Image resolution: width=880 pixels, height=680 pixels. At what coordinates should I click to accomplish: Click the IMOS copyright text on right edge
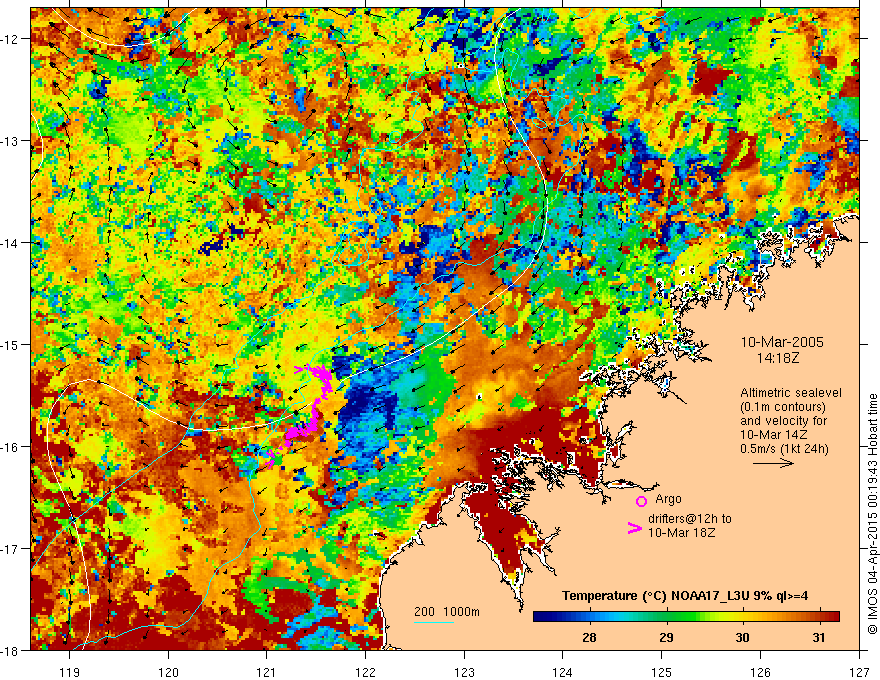[872, 514]
